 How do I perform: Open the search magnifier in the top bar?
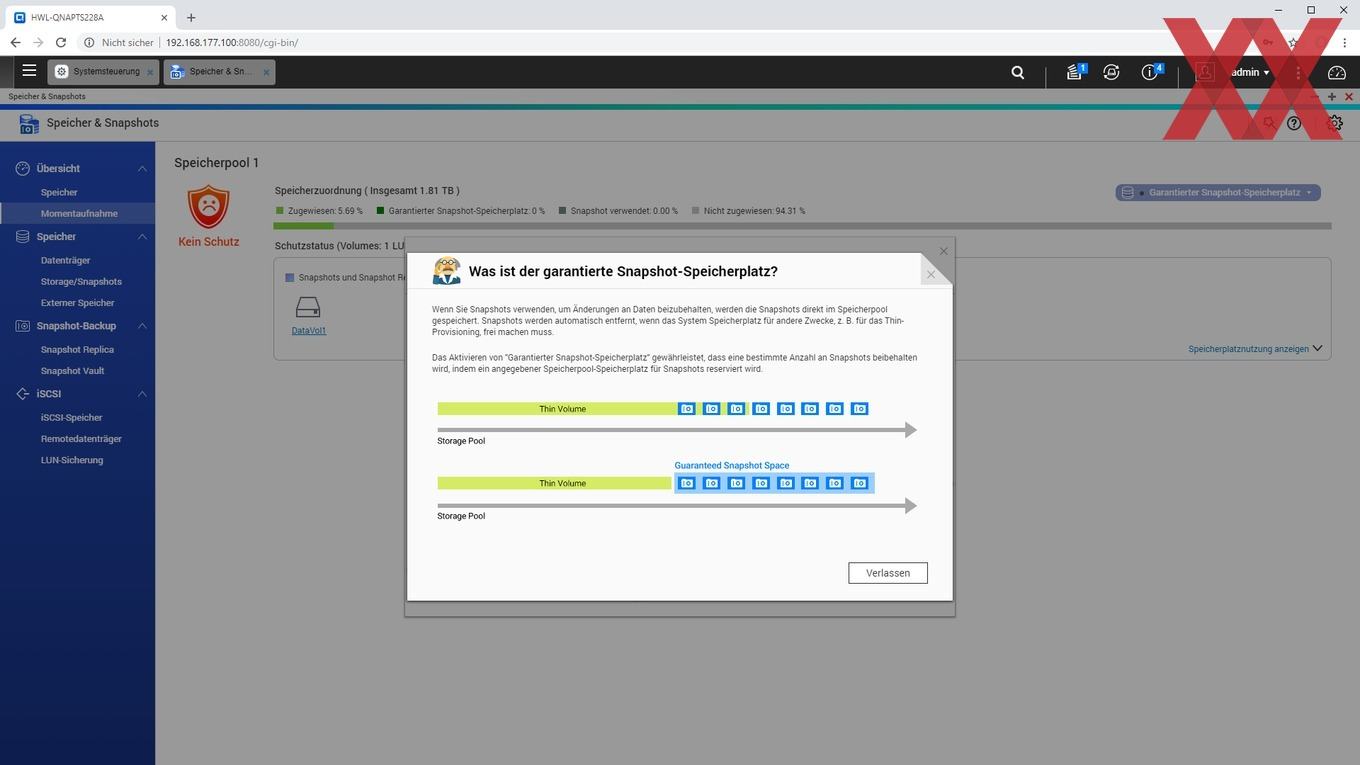point(1018,72)
